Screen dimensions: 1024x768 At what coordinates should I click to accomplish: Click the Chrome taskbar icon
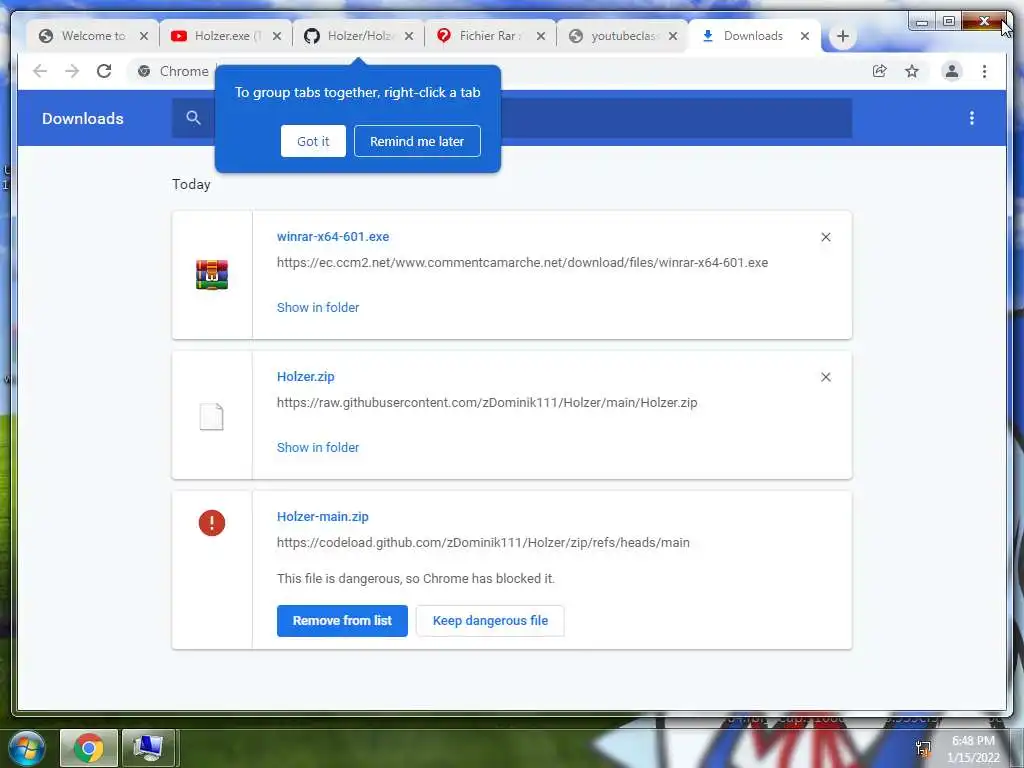(89, 748)
